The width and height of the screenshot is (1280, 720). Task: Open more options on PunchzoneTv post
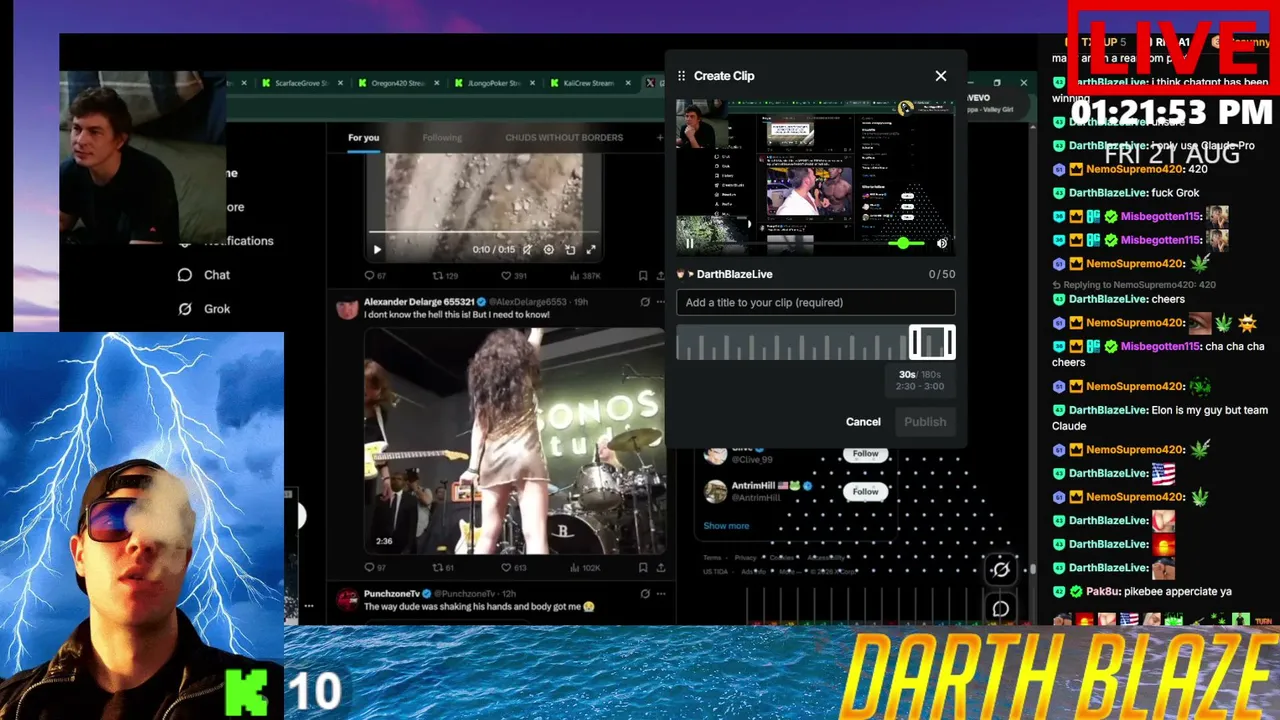pos(661,594)
